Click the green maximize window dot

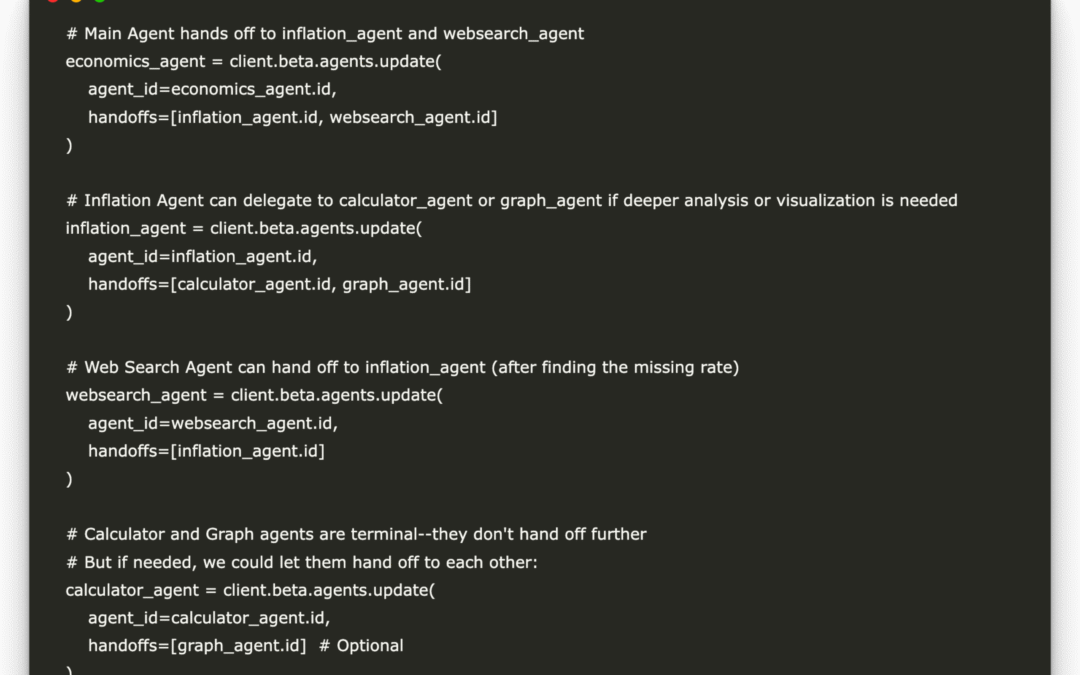(99, 1)
